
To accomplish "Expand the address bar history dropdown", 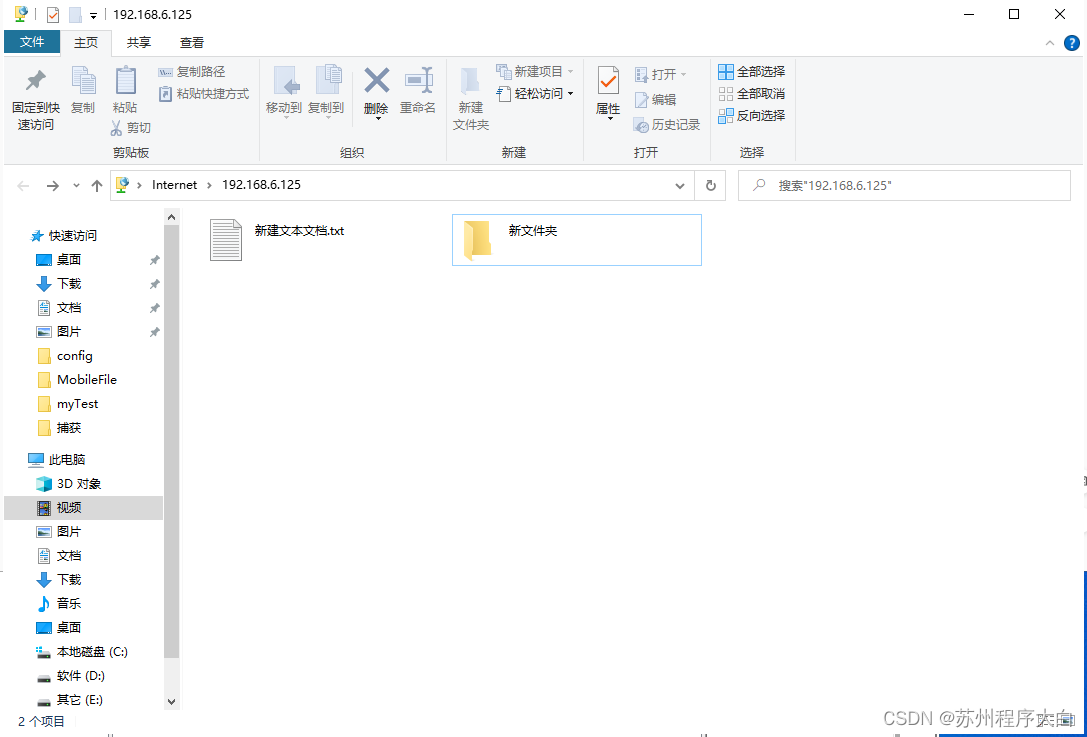I will click(680, 185).
